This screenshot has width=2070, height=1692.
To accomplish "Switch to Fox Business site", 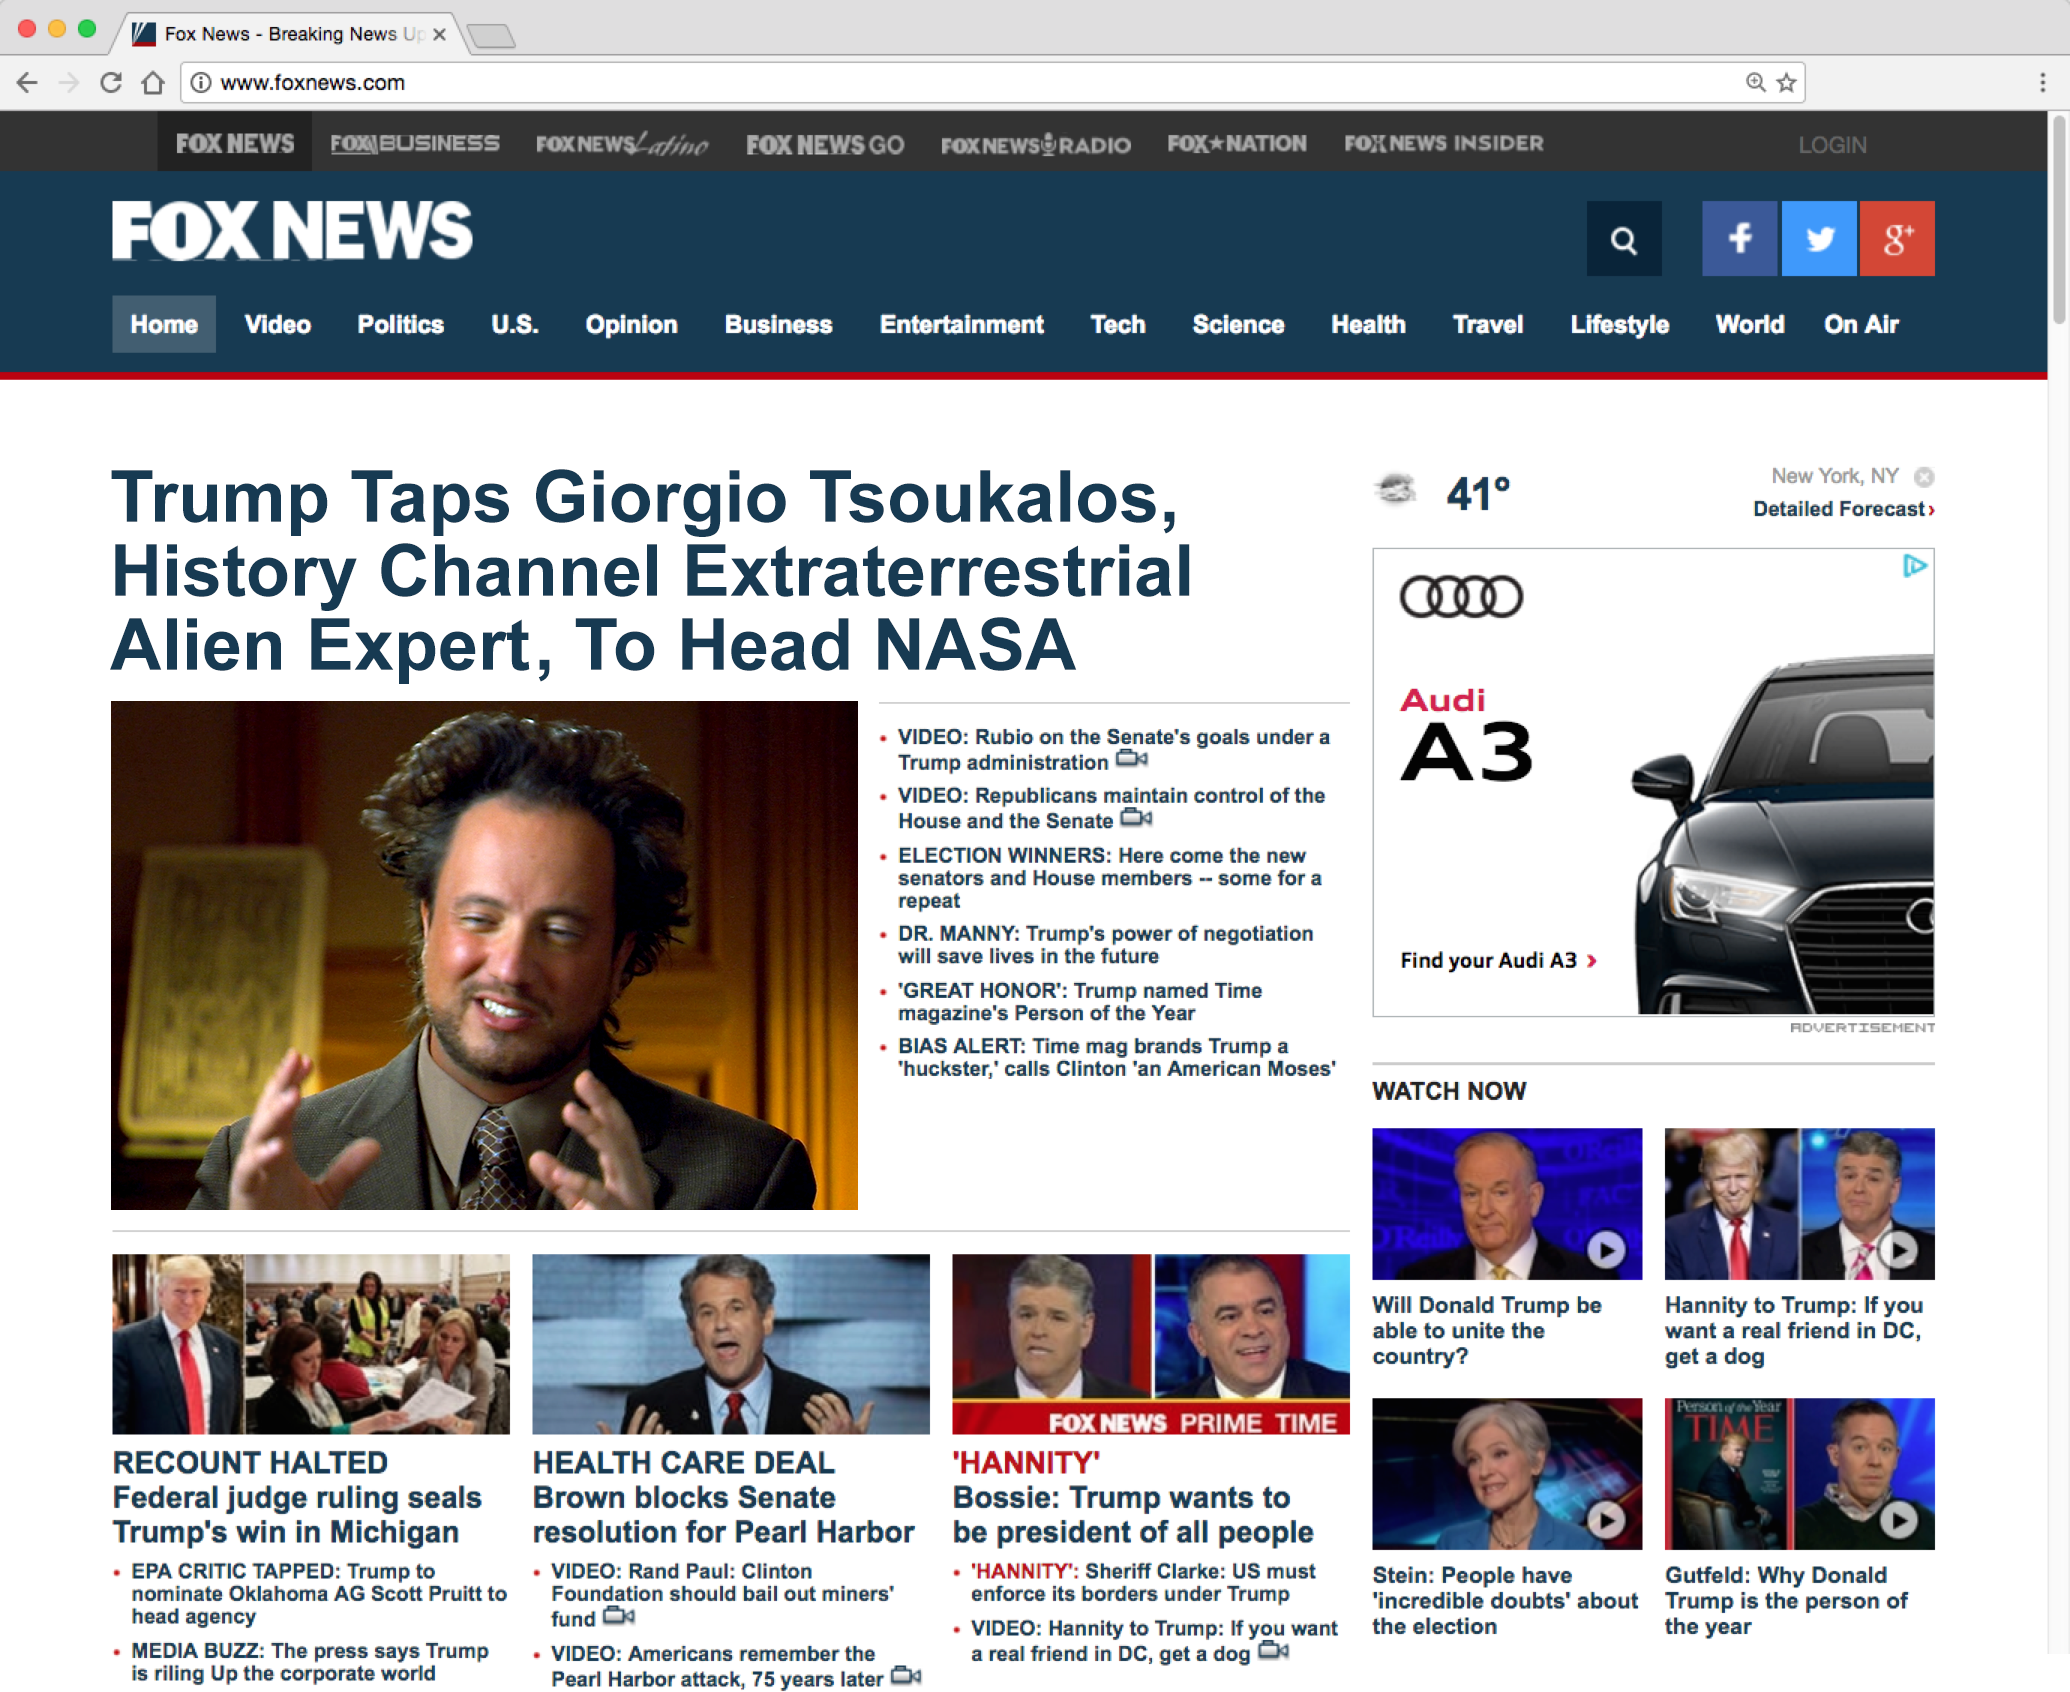I will pos(415,143).
